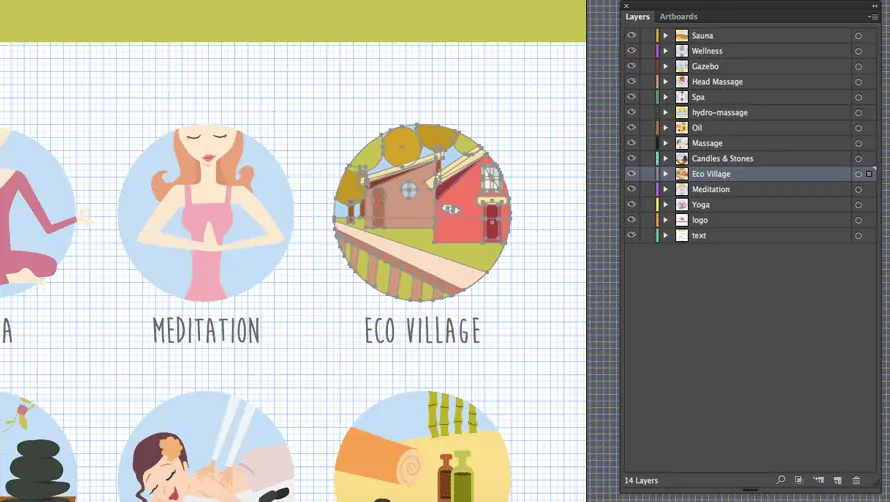
Task: Click the hydro-massage layer thumbnail
Action: [x=682, y=112]
